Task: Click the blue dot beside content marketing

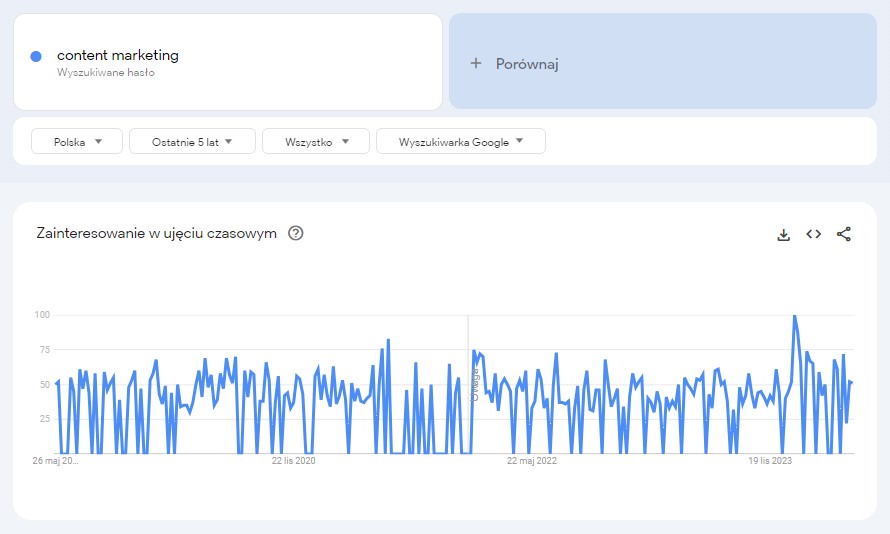Action: (x=36, y=57)
